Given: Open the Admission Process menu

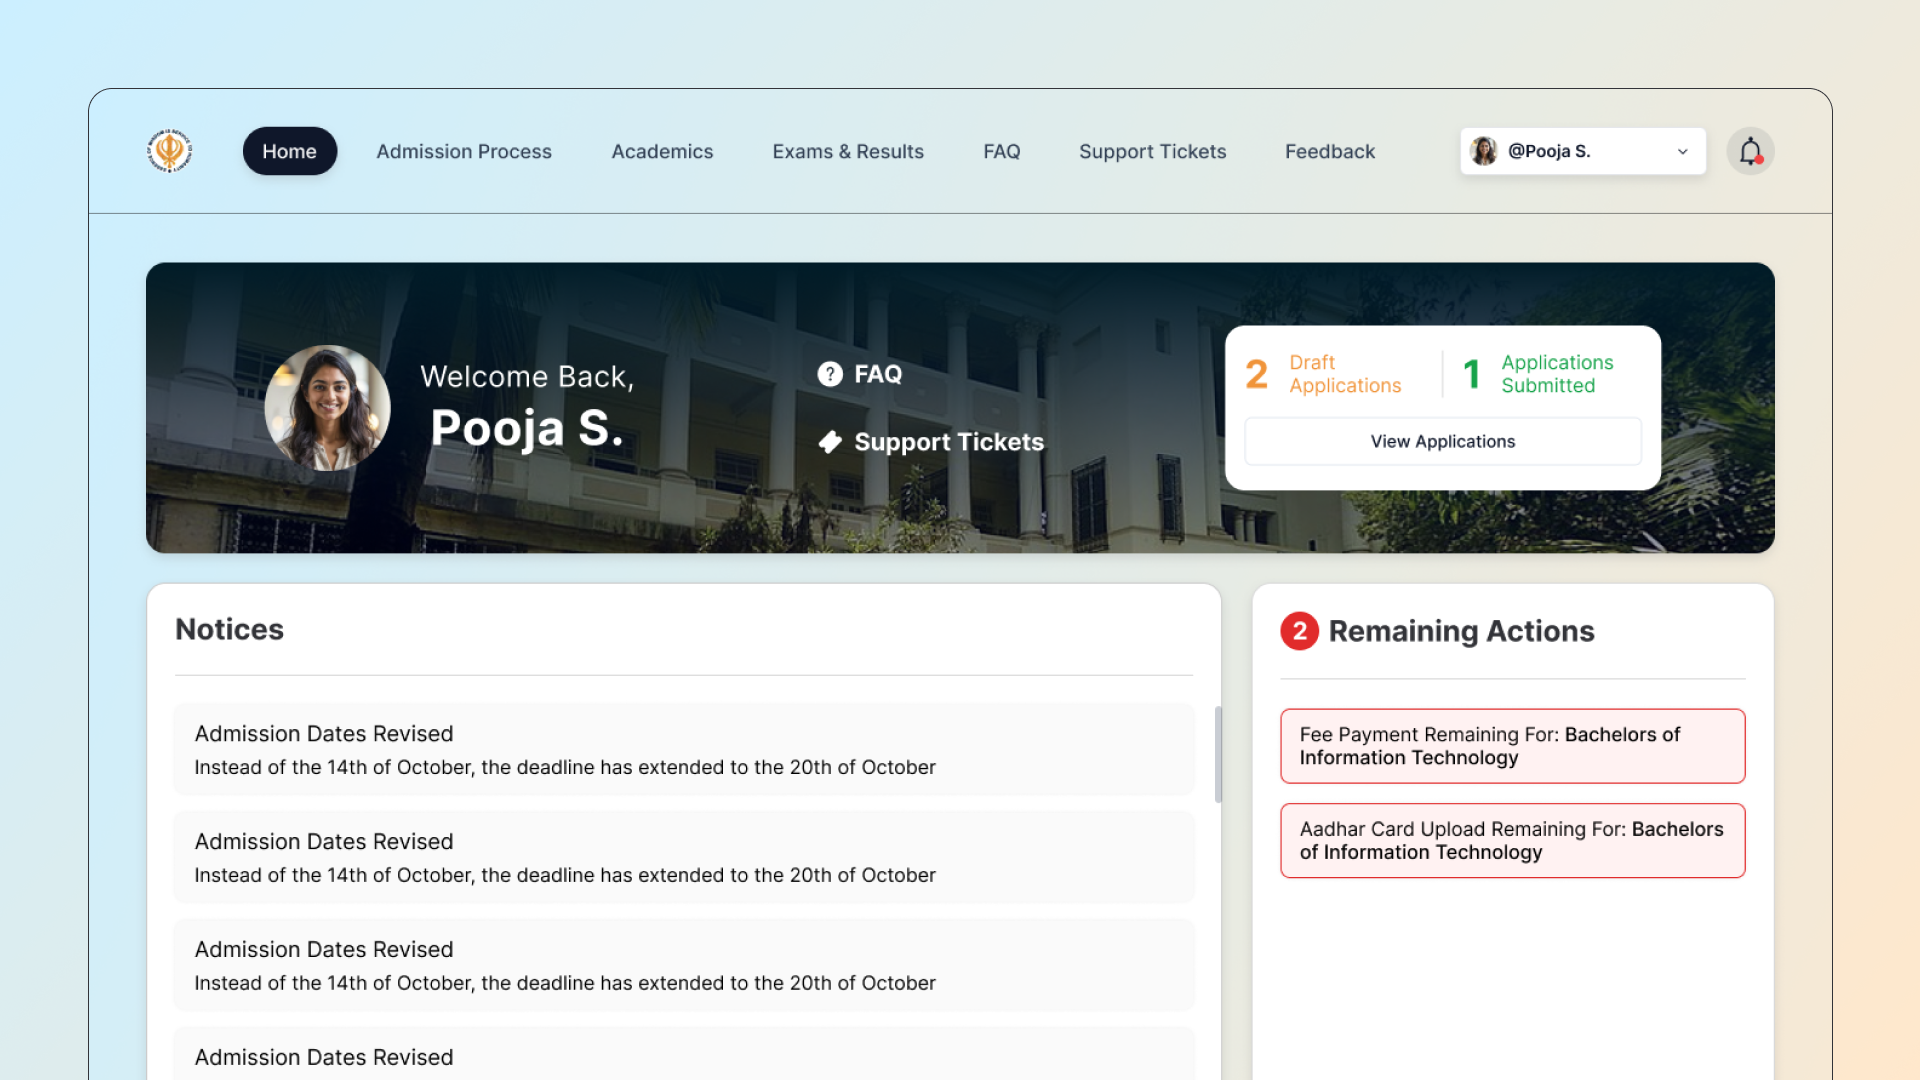Looking at the screenshot, I should tap(464, 151).
